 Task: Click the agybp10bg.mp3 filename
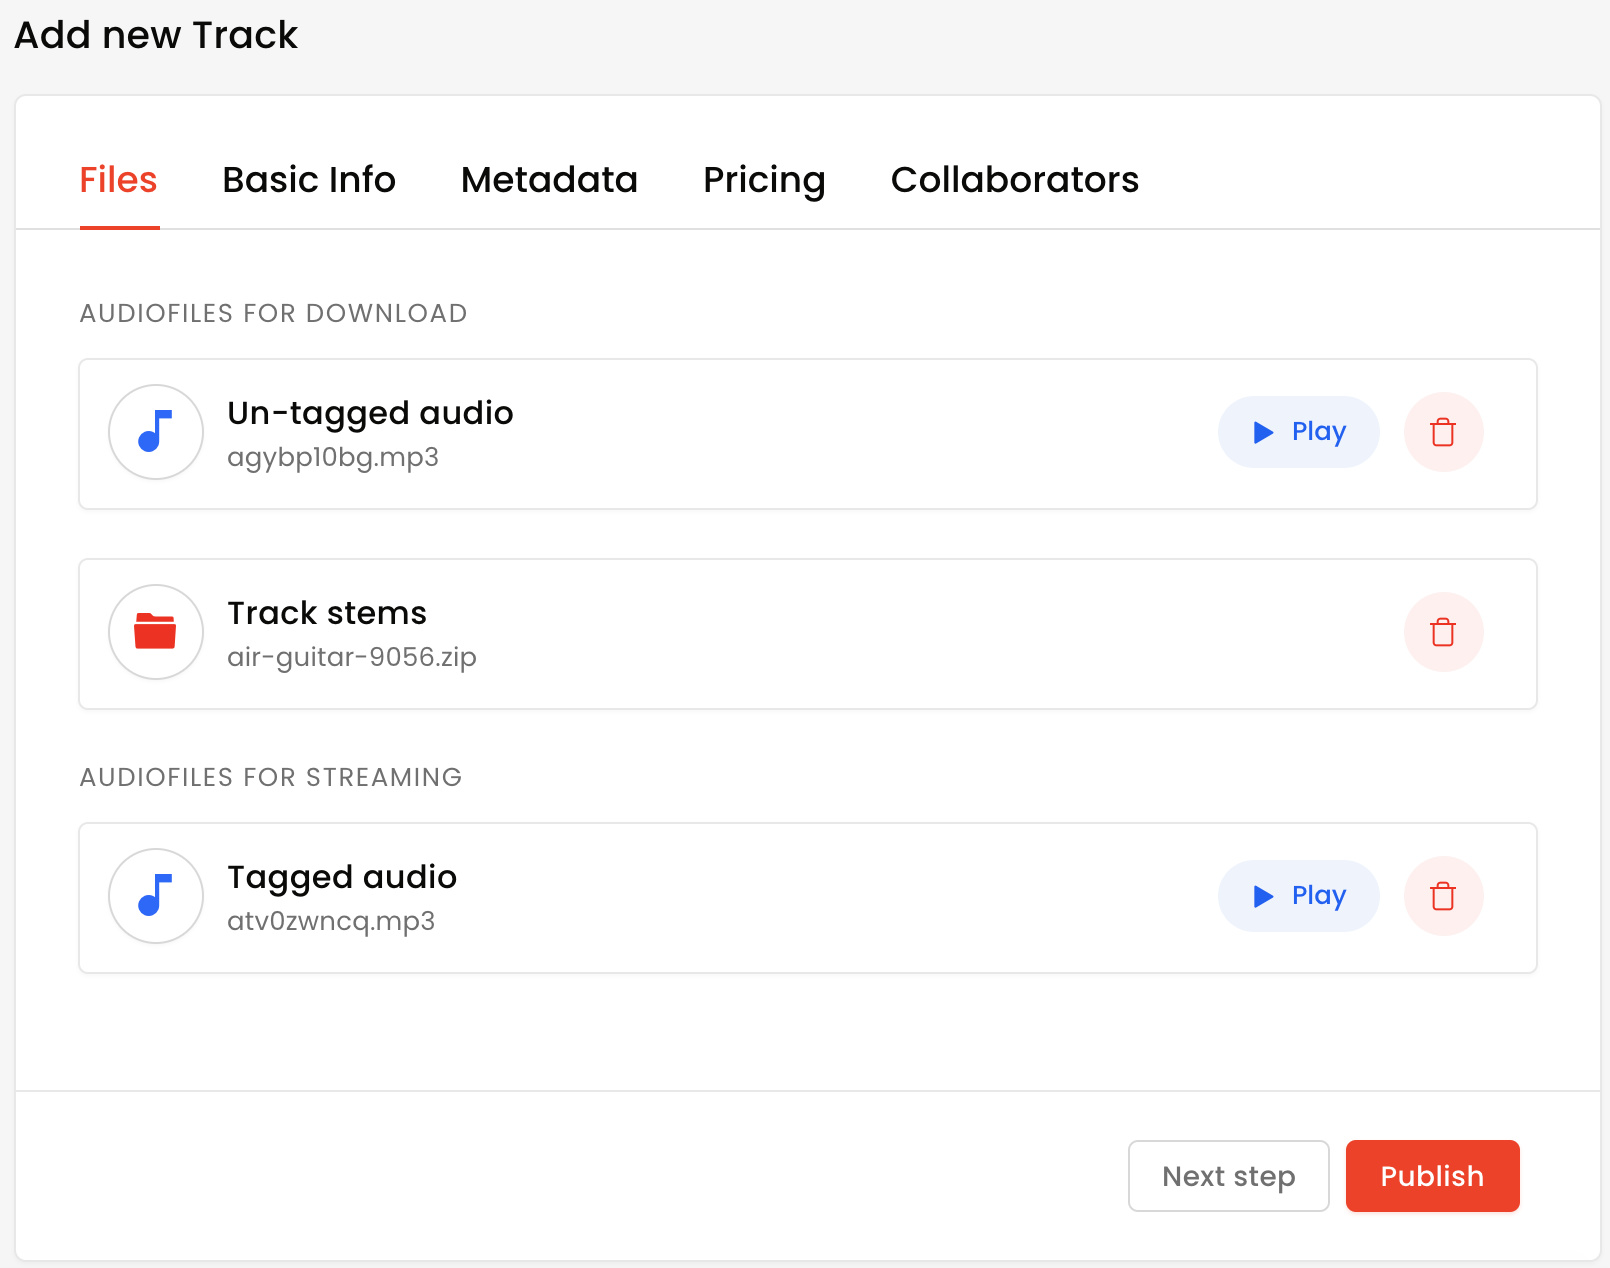coord(333,457)
